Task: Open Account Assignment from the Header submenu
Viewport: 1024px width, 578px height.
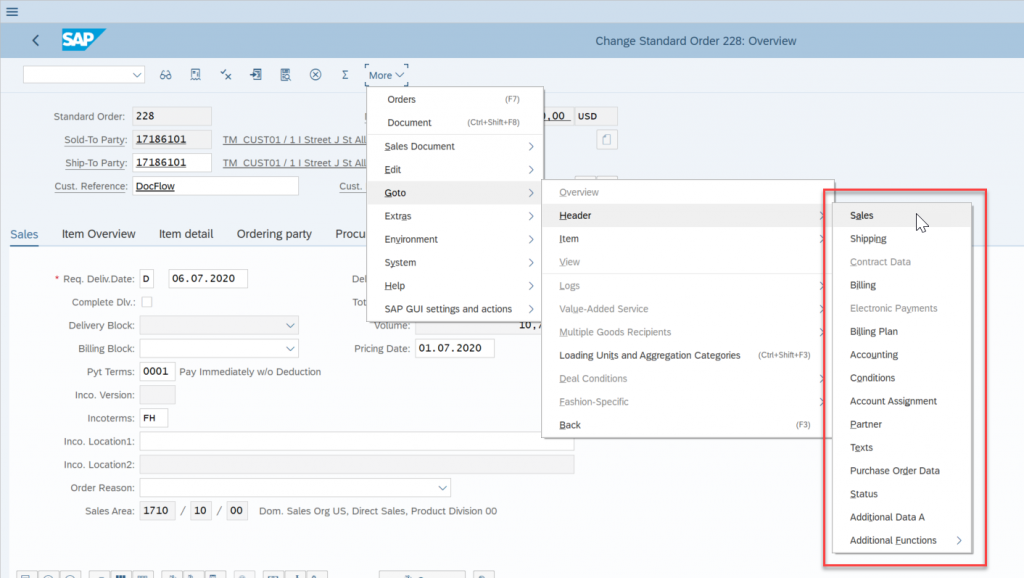Action: coord(902,401)
